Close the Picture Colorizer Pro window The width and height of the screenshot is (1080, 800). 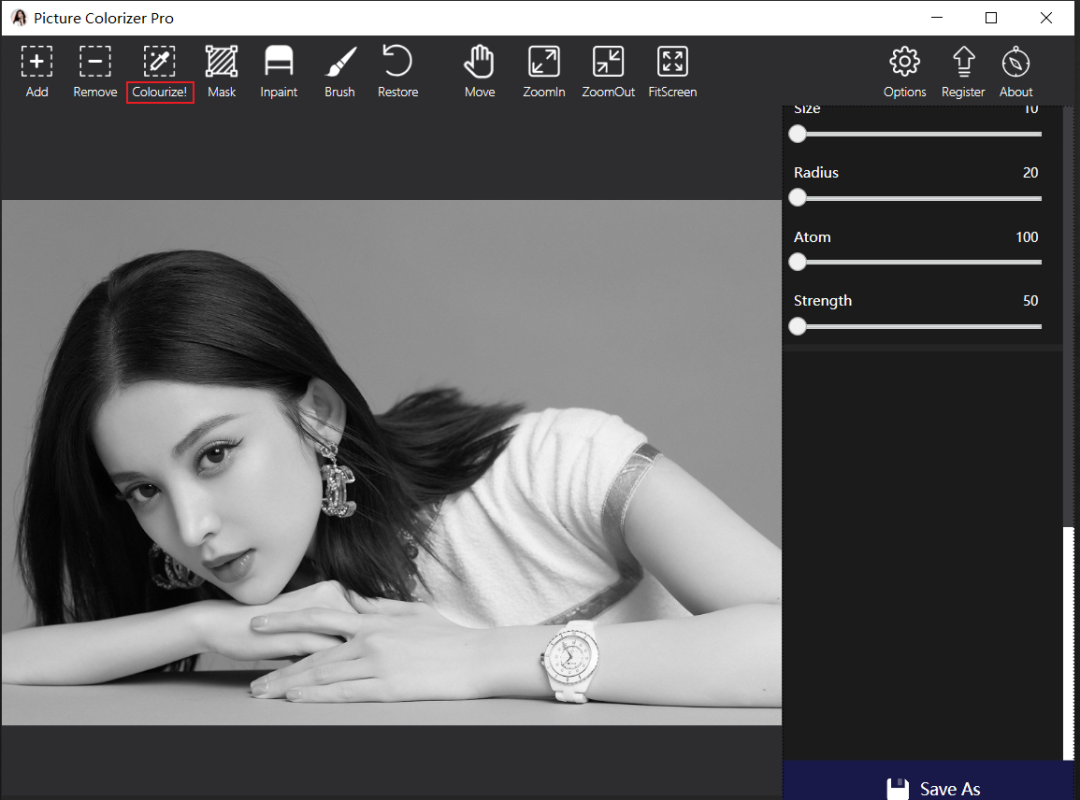[x=1046, y=18]
